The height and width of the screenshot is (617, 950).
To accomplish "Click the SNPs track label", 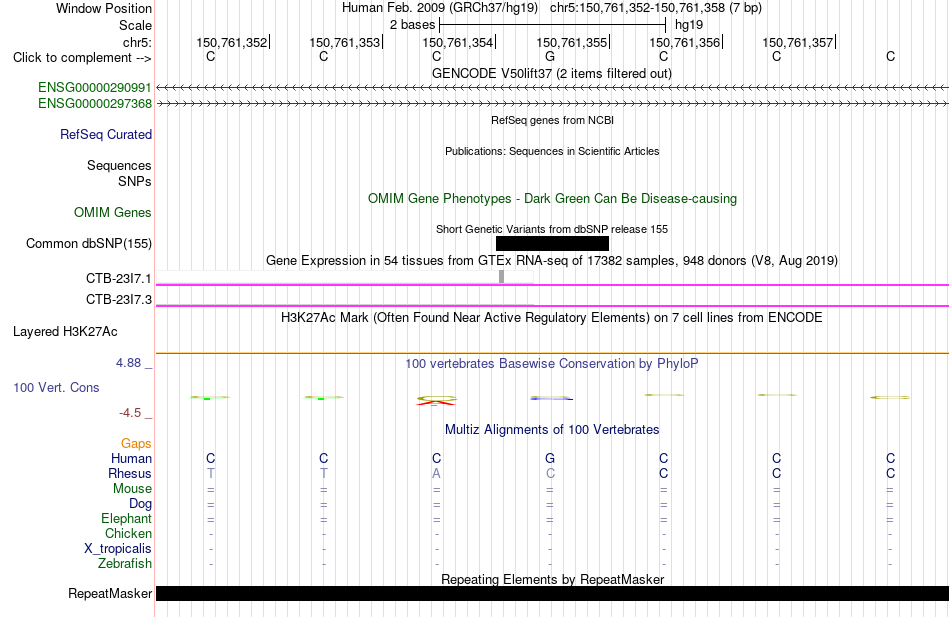I will pos(135,181).
